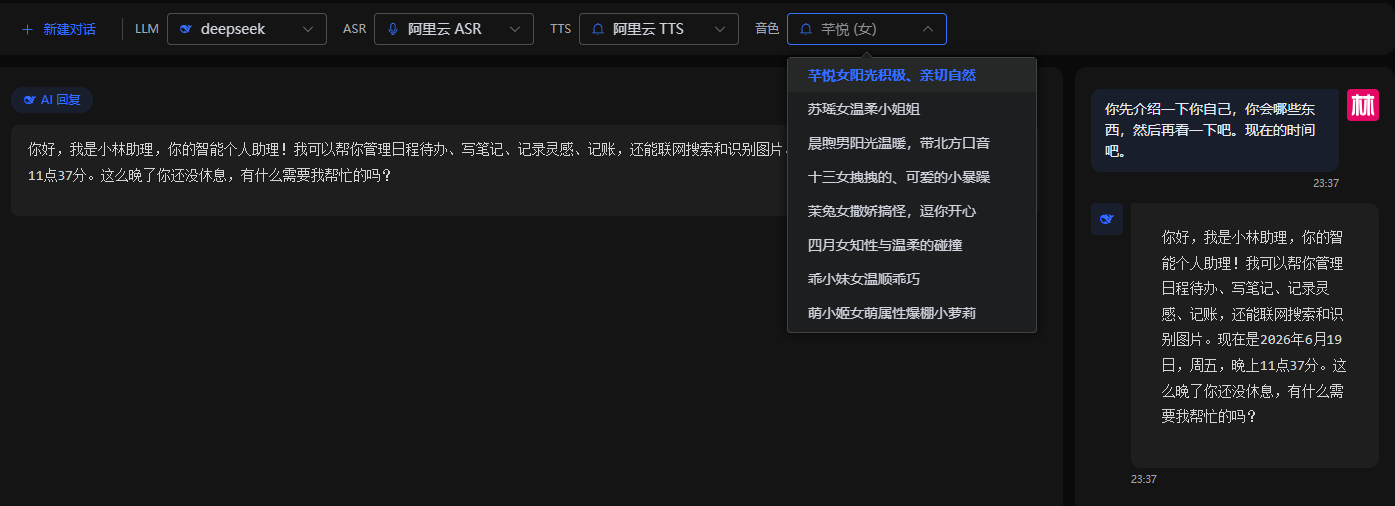
Task: Select voice 四月女知性与温柔的碰撞
Action: point(912,245)
